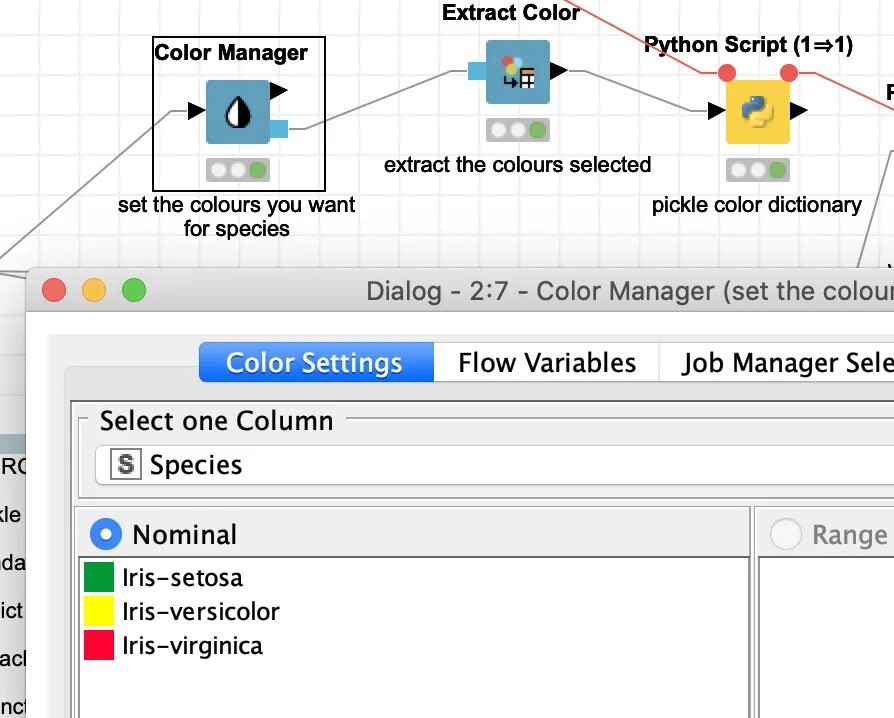The width and height of the screenshot is (894, 718).
Task: Click the Python Script red input port
Action: [726, 72]
